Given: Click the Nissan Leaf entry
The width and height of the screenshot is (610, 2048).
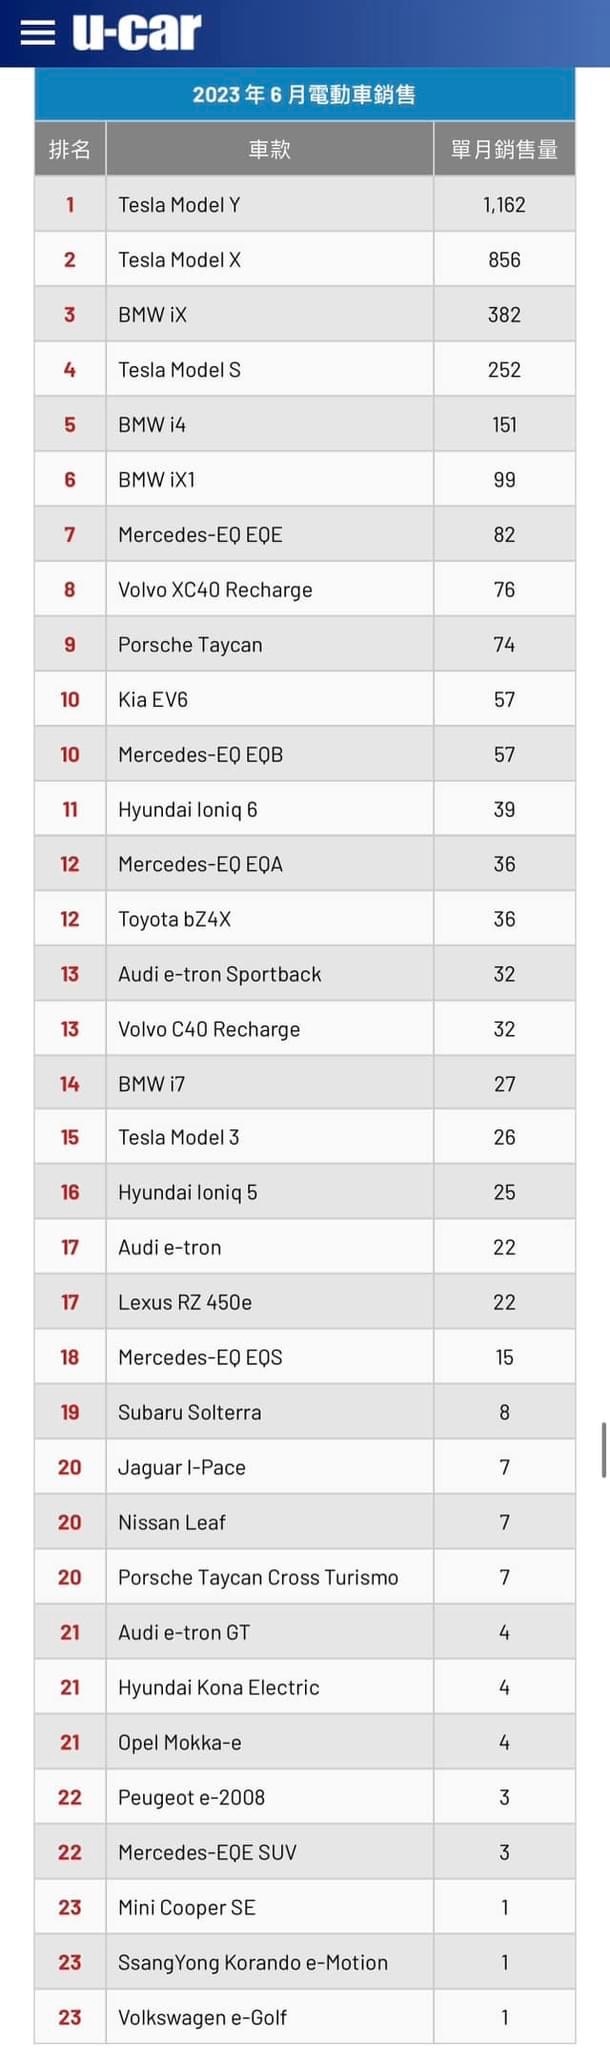Looking at the screenshot, I should pos(172,1522).
